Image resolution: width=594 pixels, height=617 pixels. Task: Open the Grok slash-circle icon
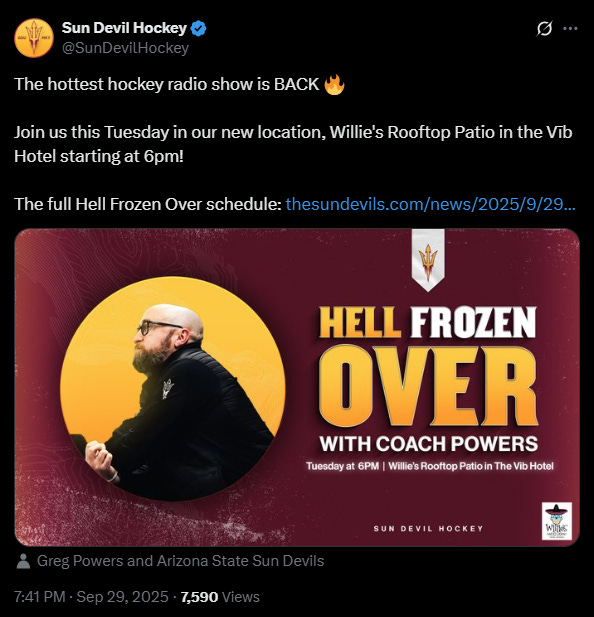[x=544, y=28]
